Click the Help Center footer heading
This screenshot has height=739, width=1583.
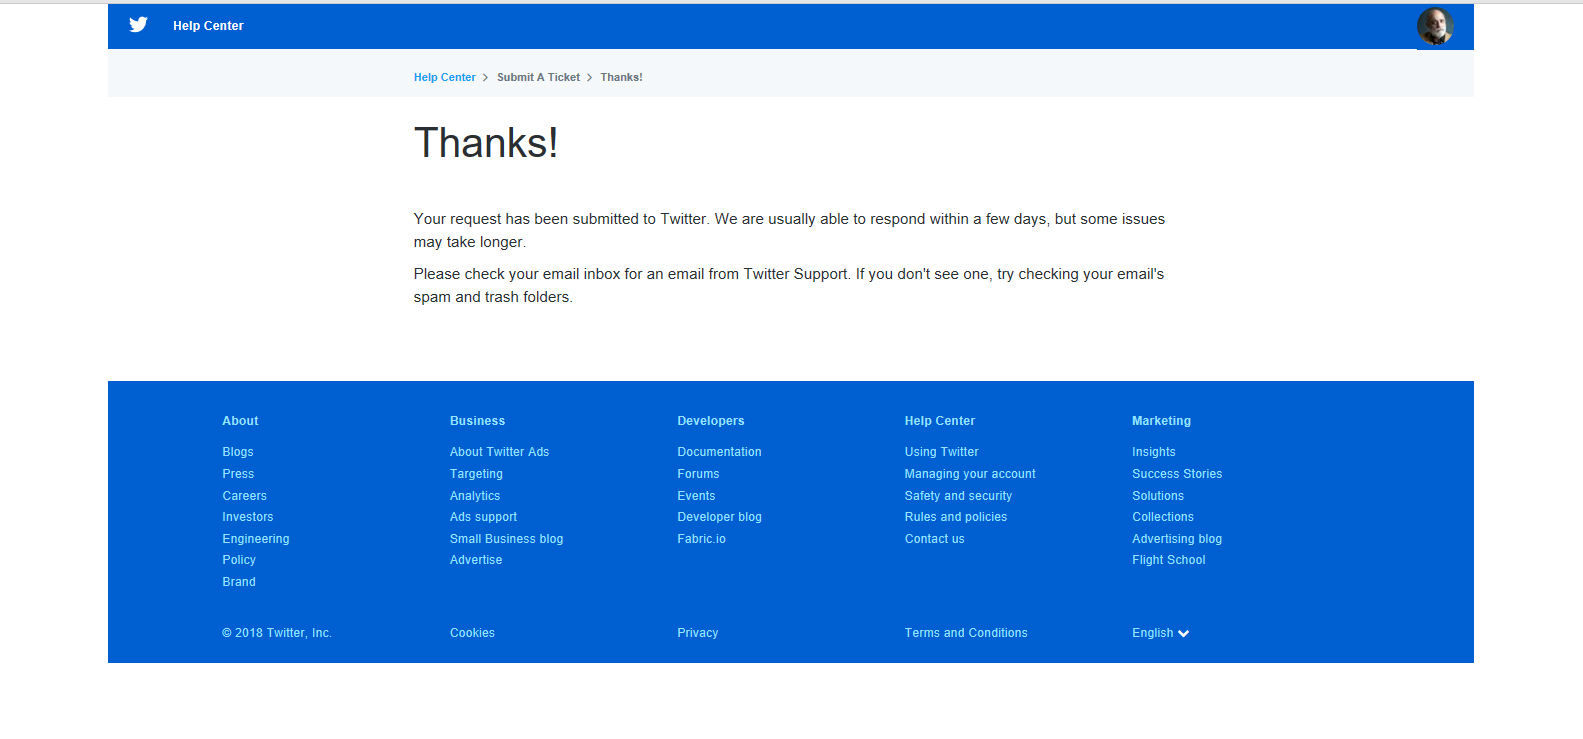(940, 421)
